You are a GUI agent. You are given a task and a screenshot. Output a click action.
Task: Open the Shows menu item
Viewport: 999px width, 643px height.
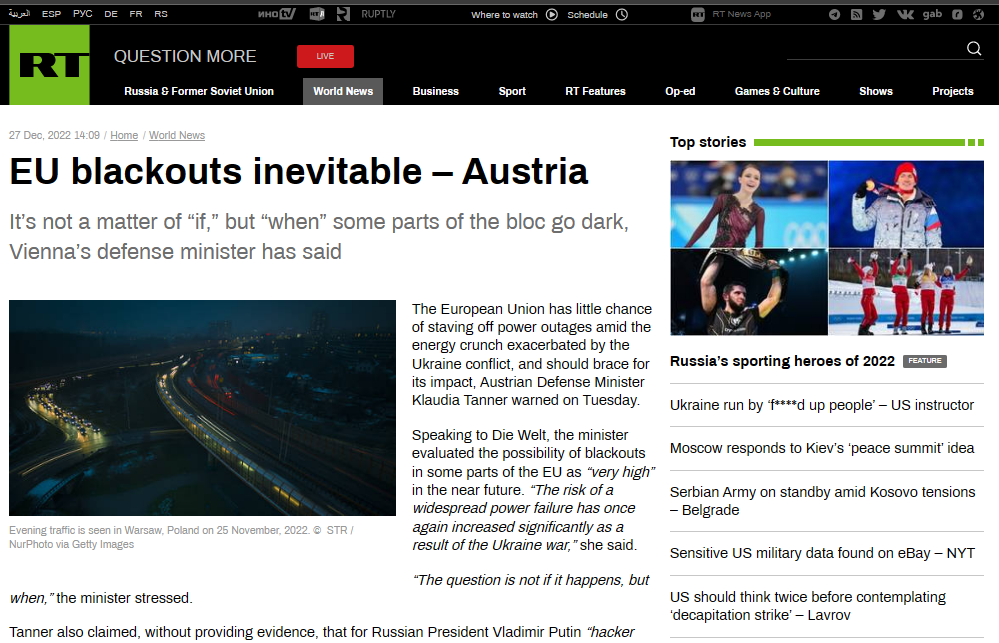876,91
